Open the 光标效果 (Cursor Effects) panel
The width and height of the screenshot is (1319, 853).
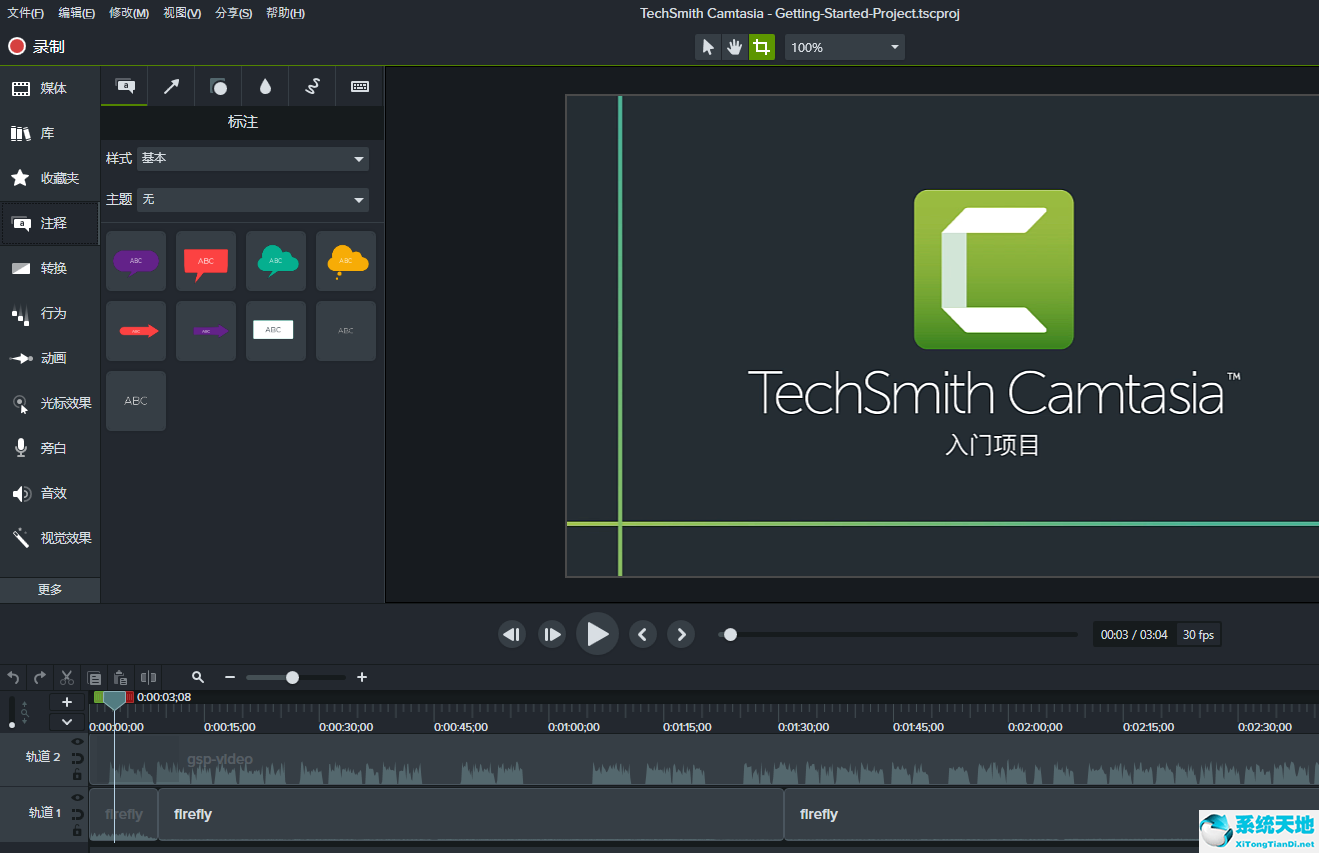pos(50,404)
